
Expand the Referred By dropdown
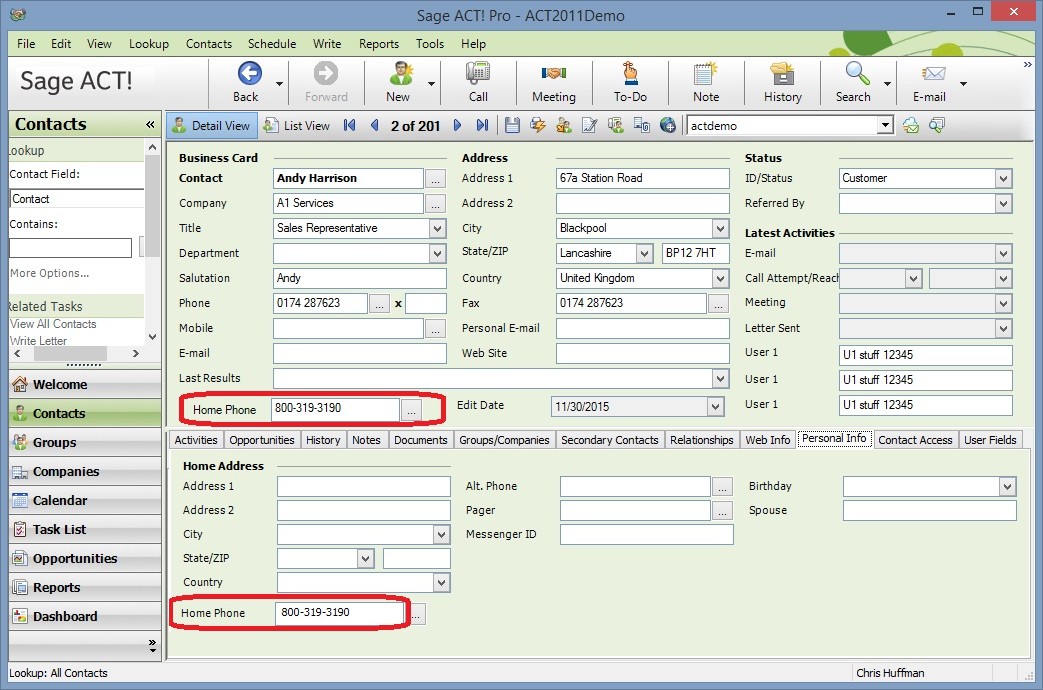1004,204
